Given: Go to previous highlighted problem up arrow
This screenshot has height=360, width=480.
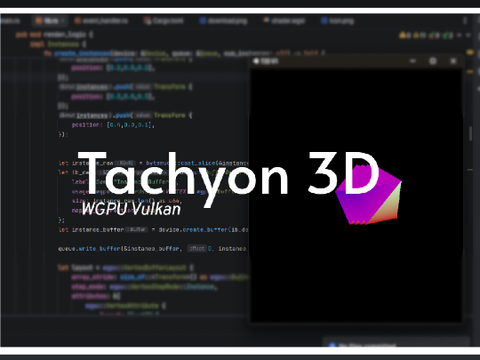Looking at the screenshot, I should [x=460, y=35].
